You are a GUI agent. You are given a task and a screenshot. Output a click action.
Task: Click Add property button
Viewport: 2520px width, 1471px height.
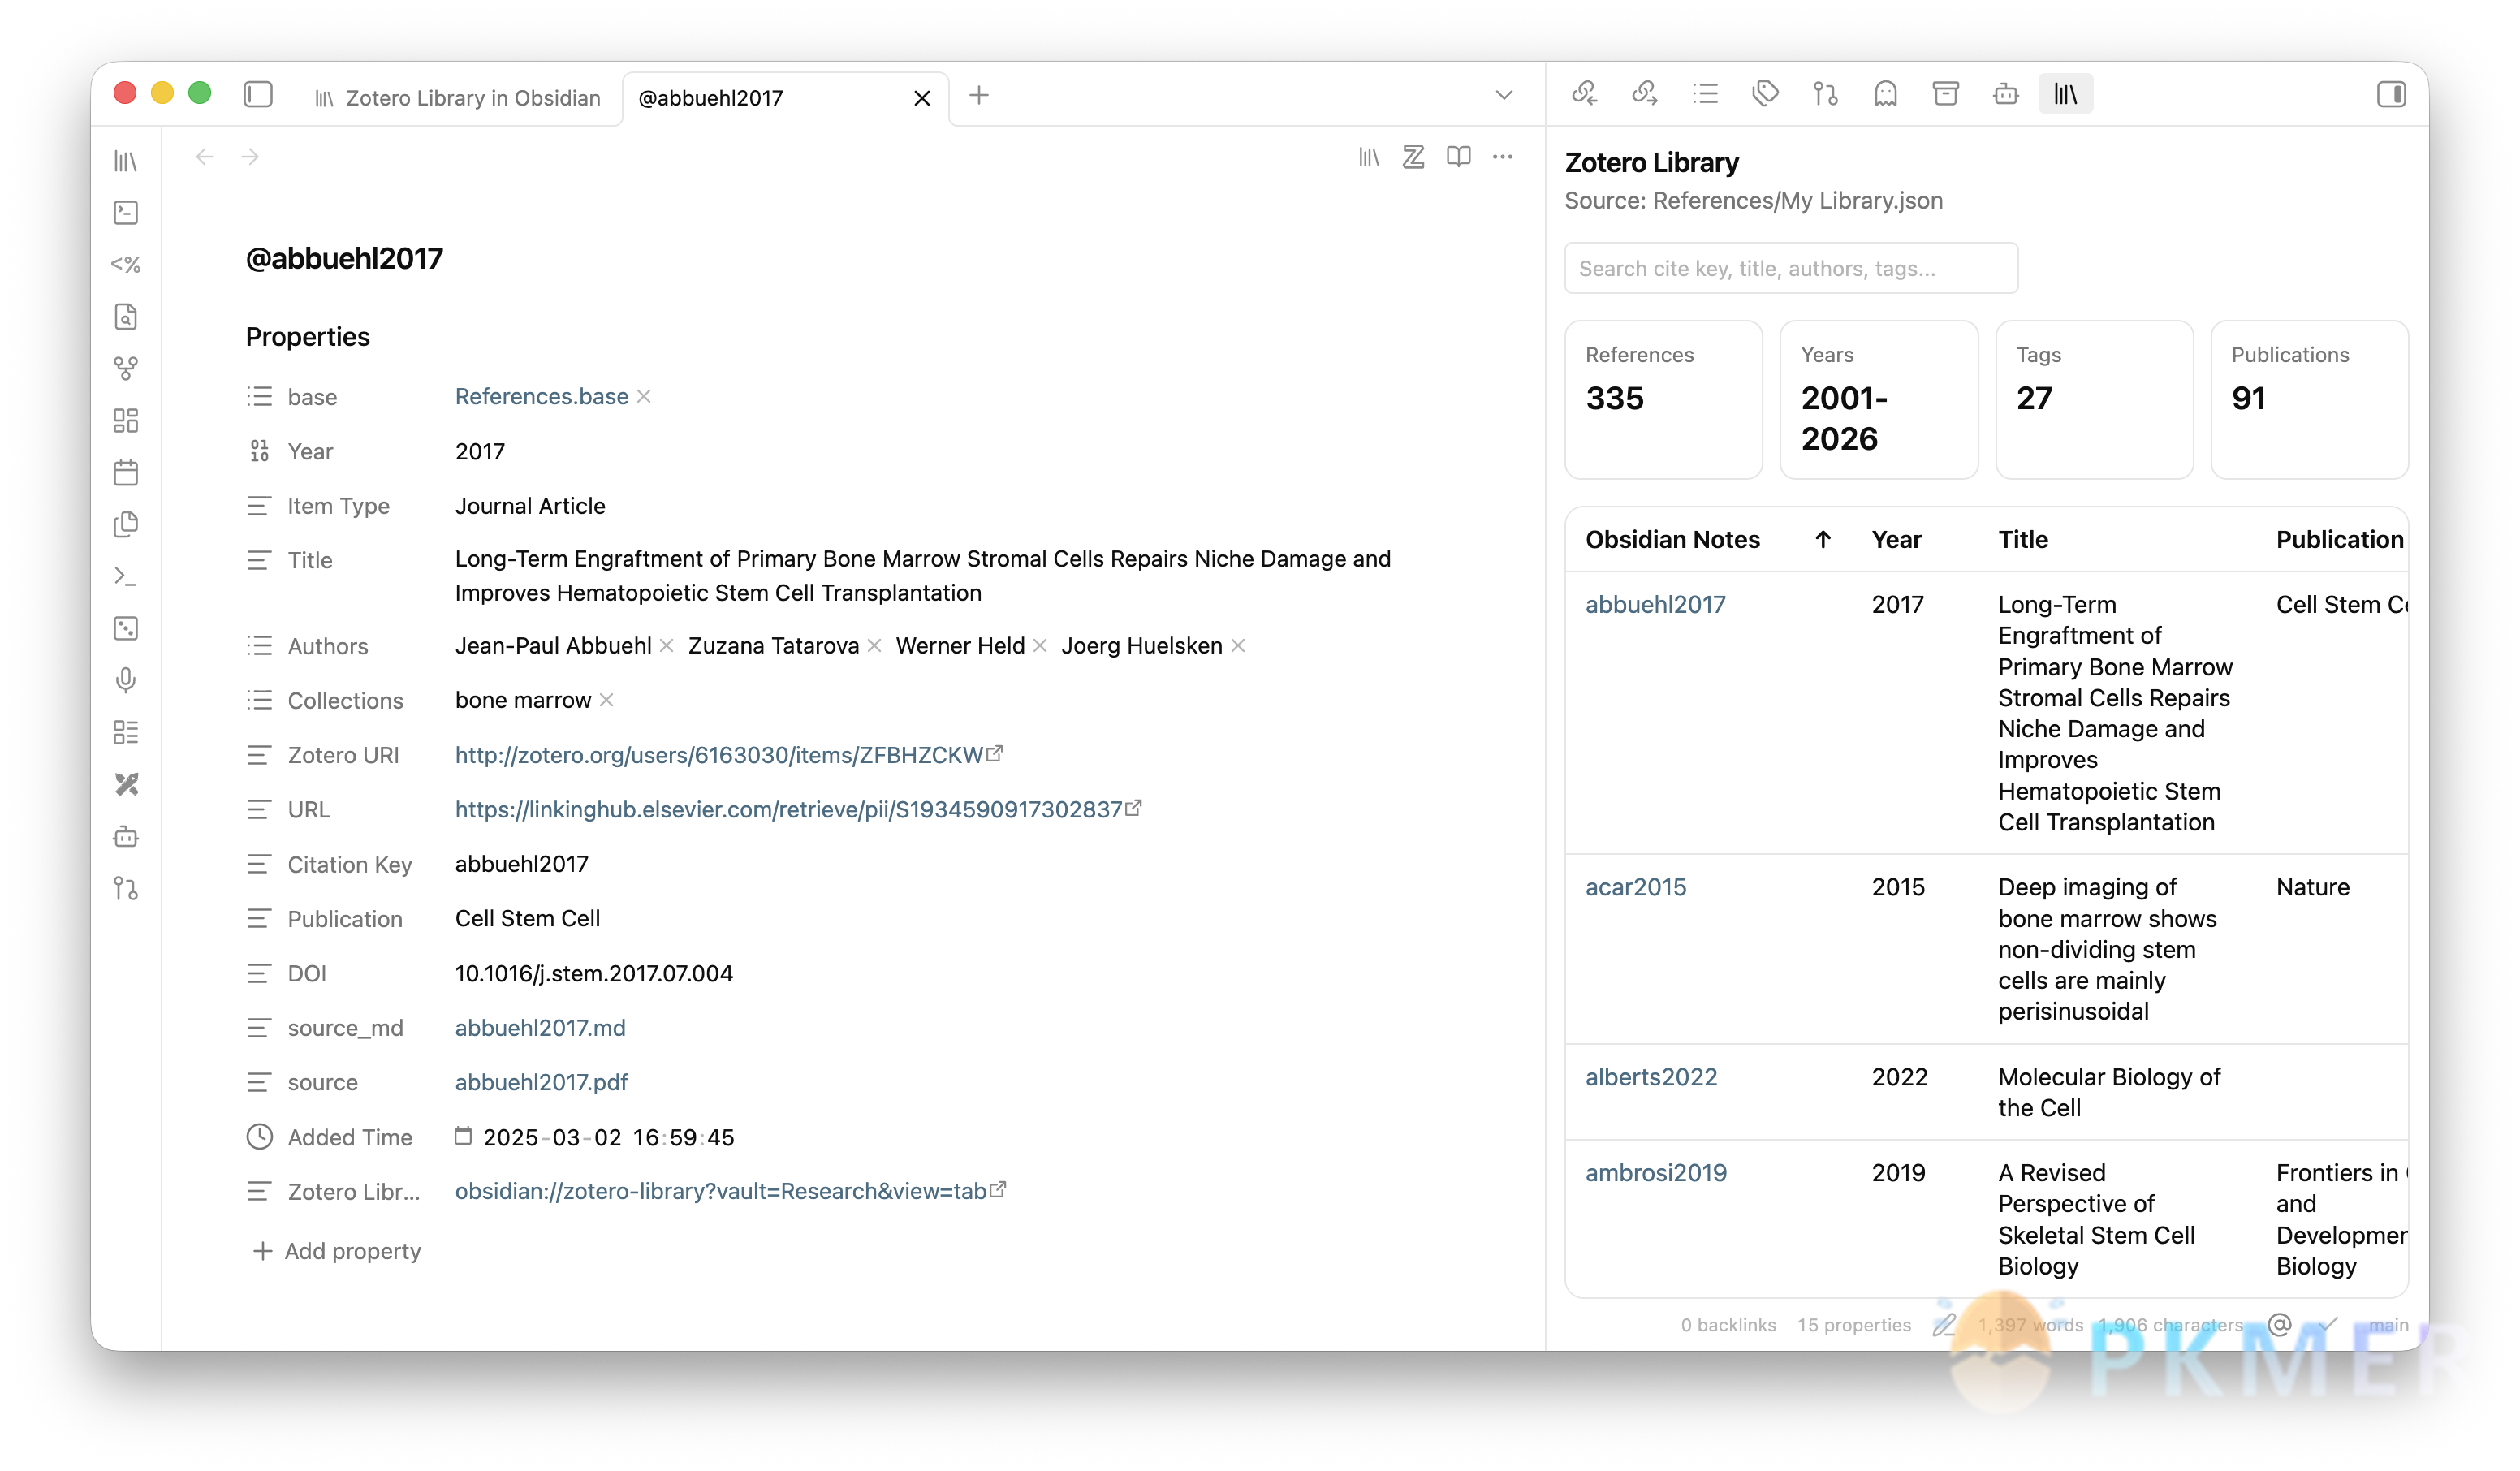[337, 1251]
